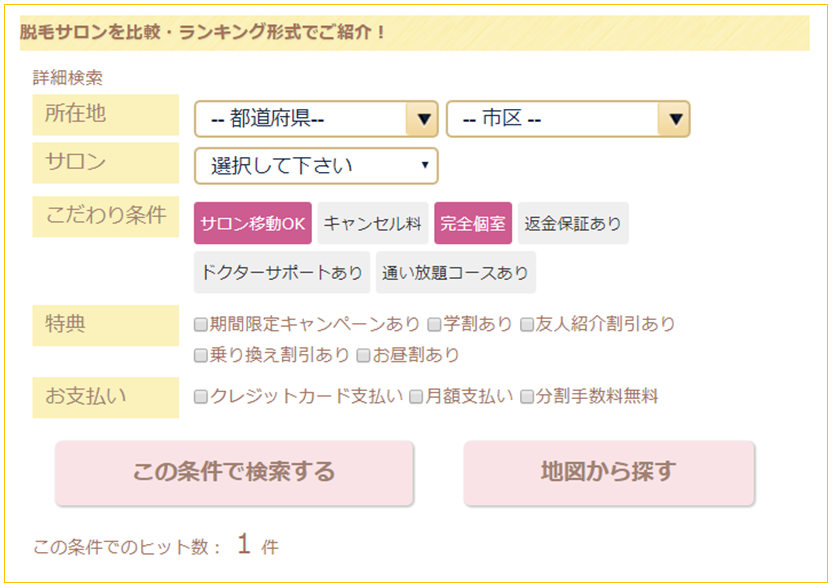
Task: Click the 地図から探す map button
Action: coord(609,472)
